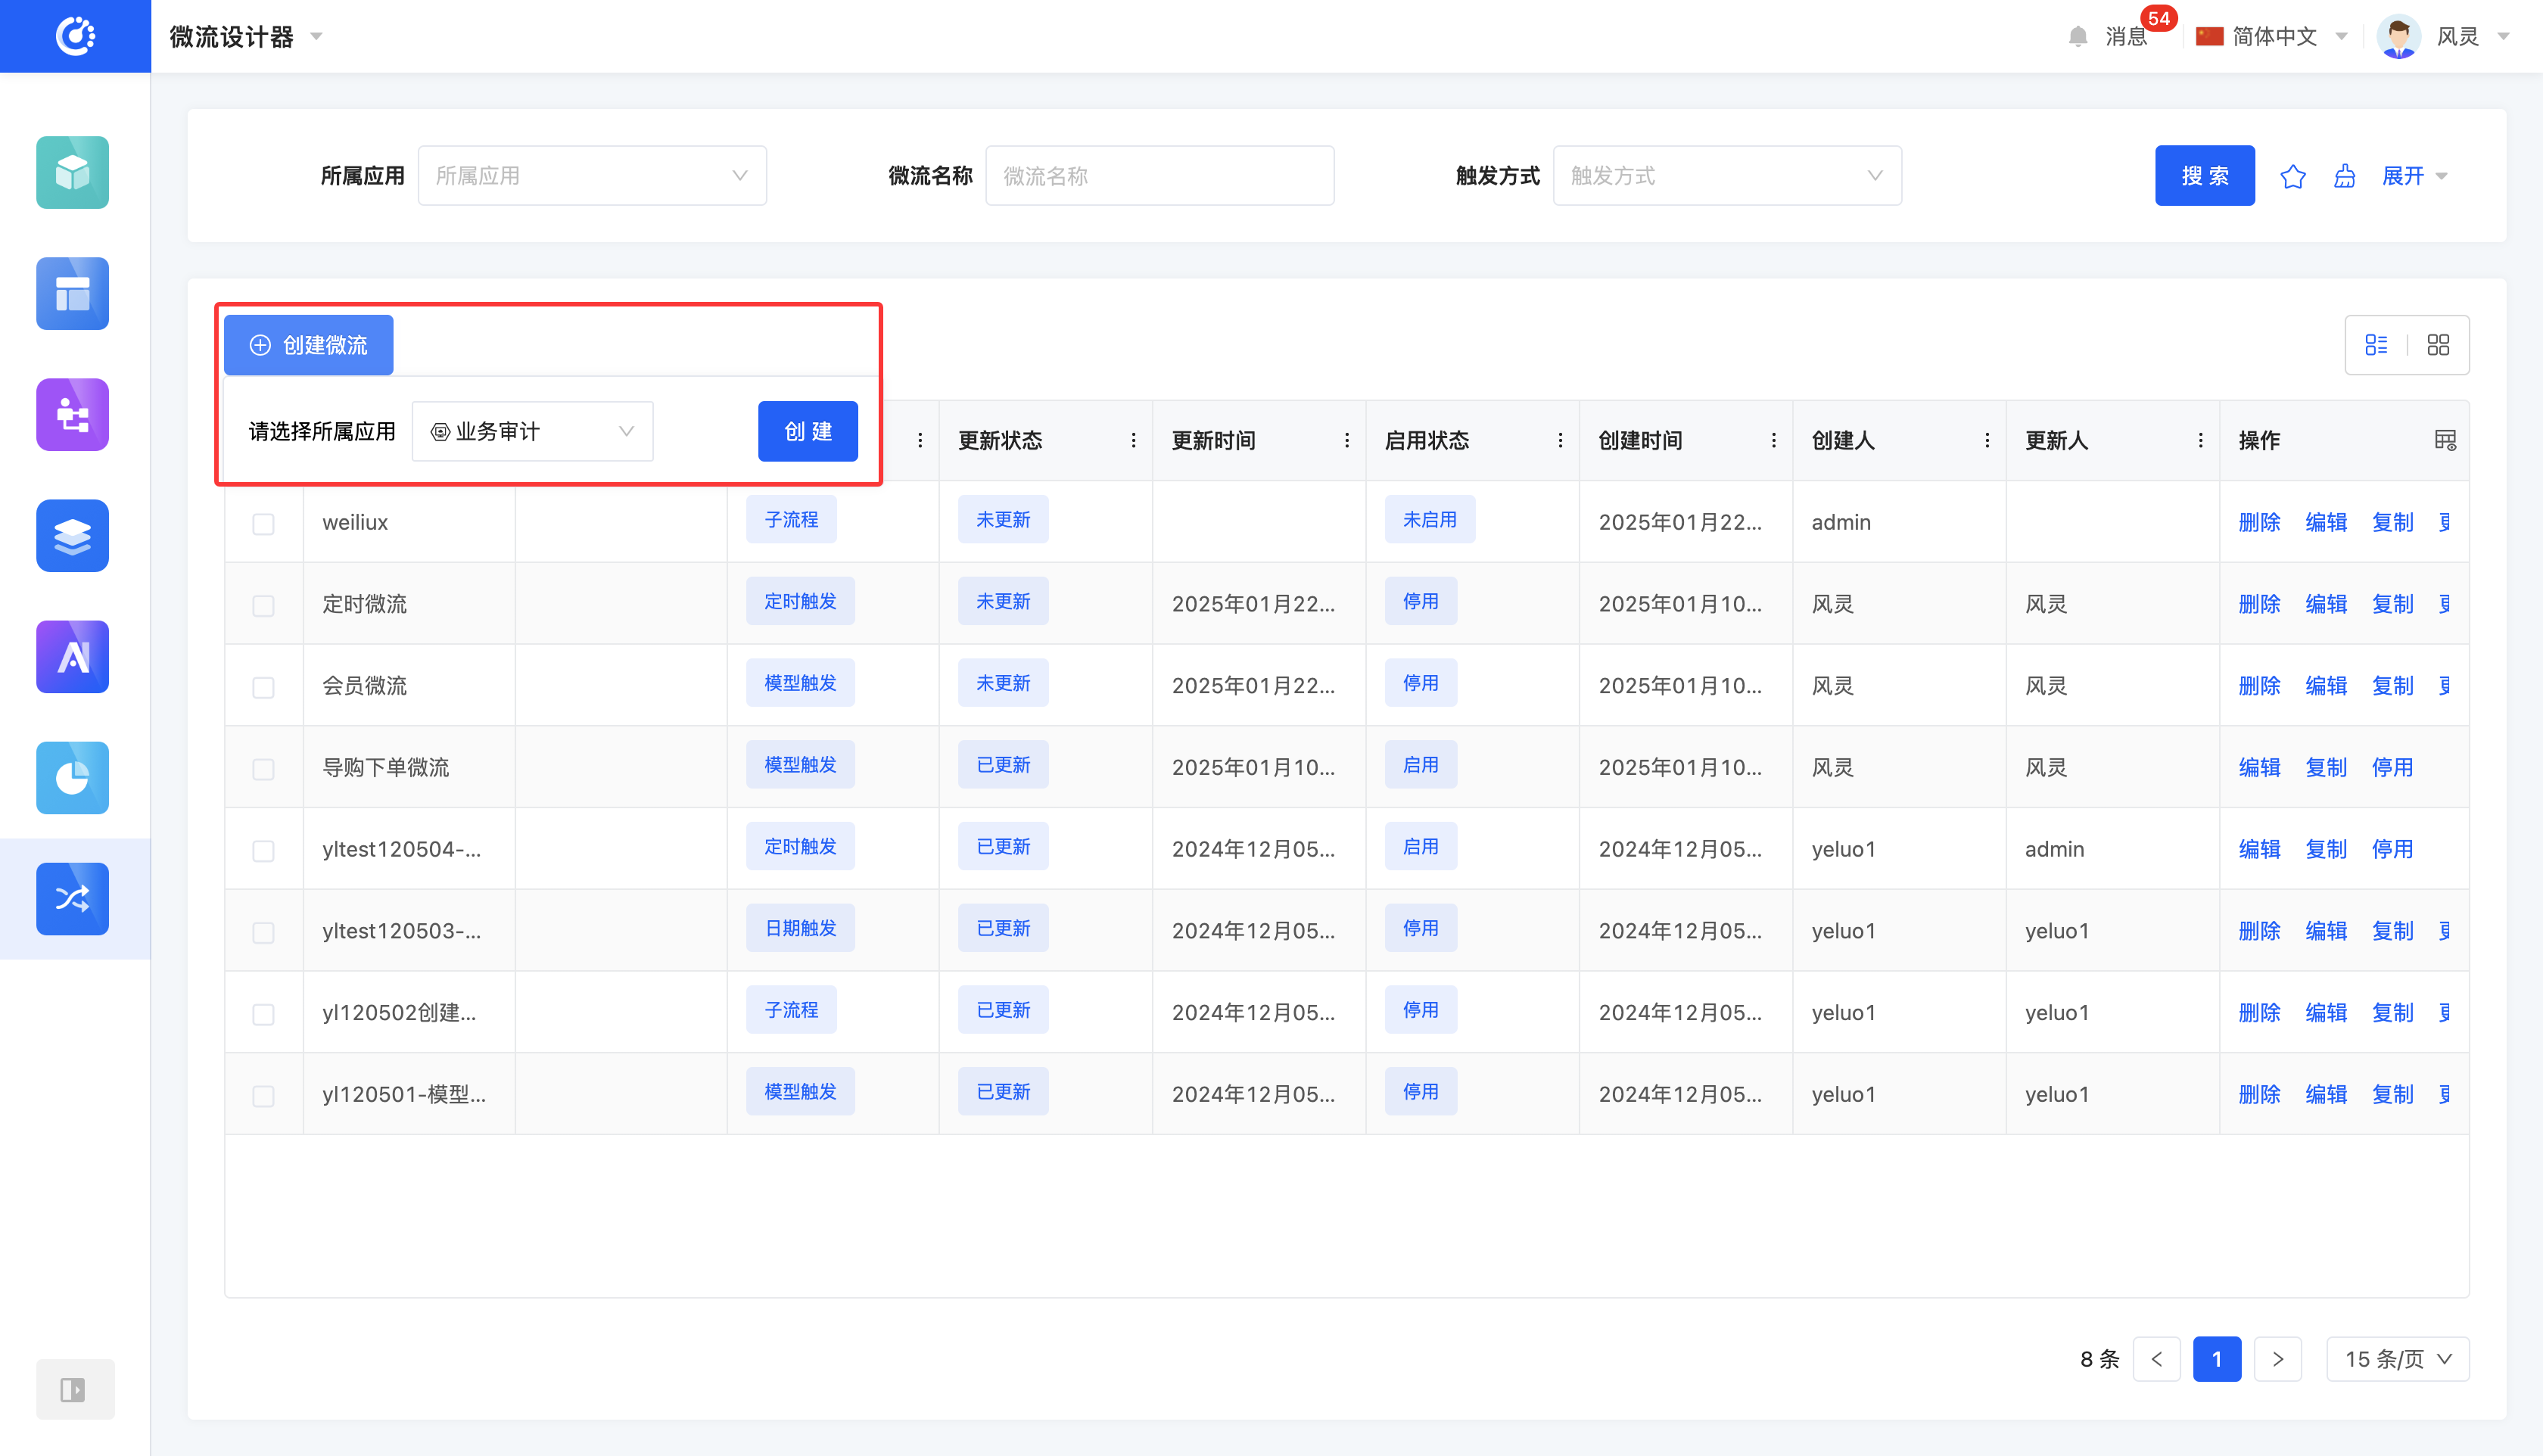This screenshot has height=1456, width=2543.
Task: Switch to list view icon
Action: pos(2376,345)
